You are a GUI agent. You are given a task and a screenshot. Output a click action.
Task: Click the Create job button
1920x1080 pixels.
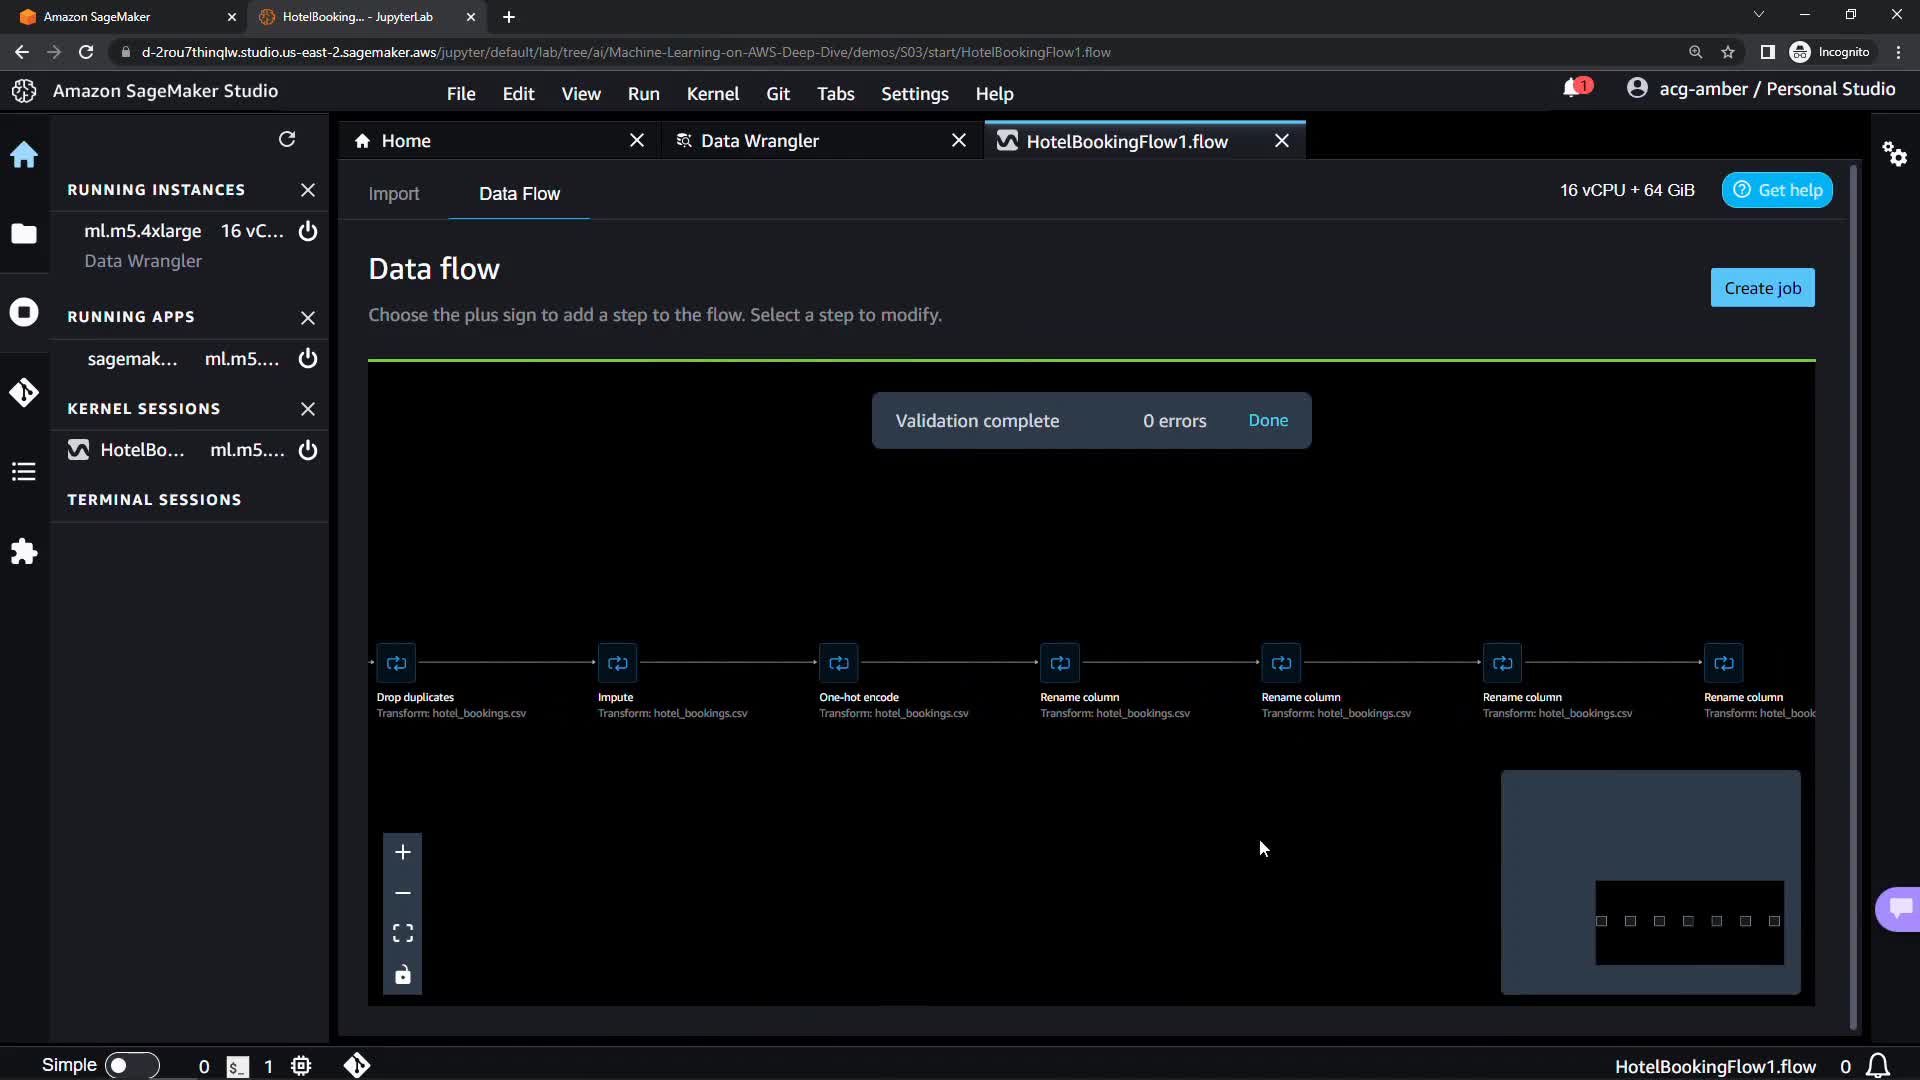click(1762, 288)
